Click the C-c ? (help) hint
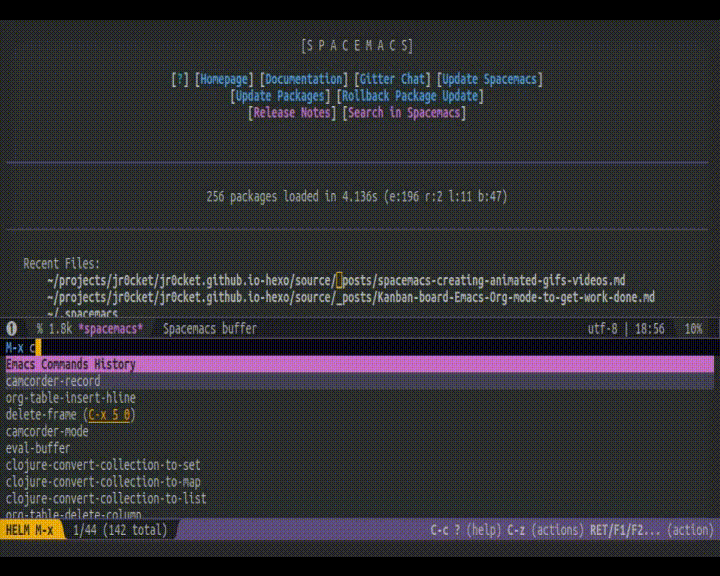This screenshot has height=576, width=720. tap(466, 530)
